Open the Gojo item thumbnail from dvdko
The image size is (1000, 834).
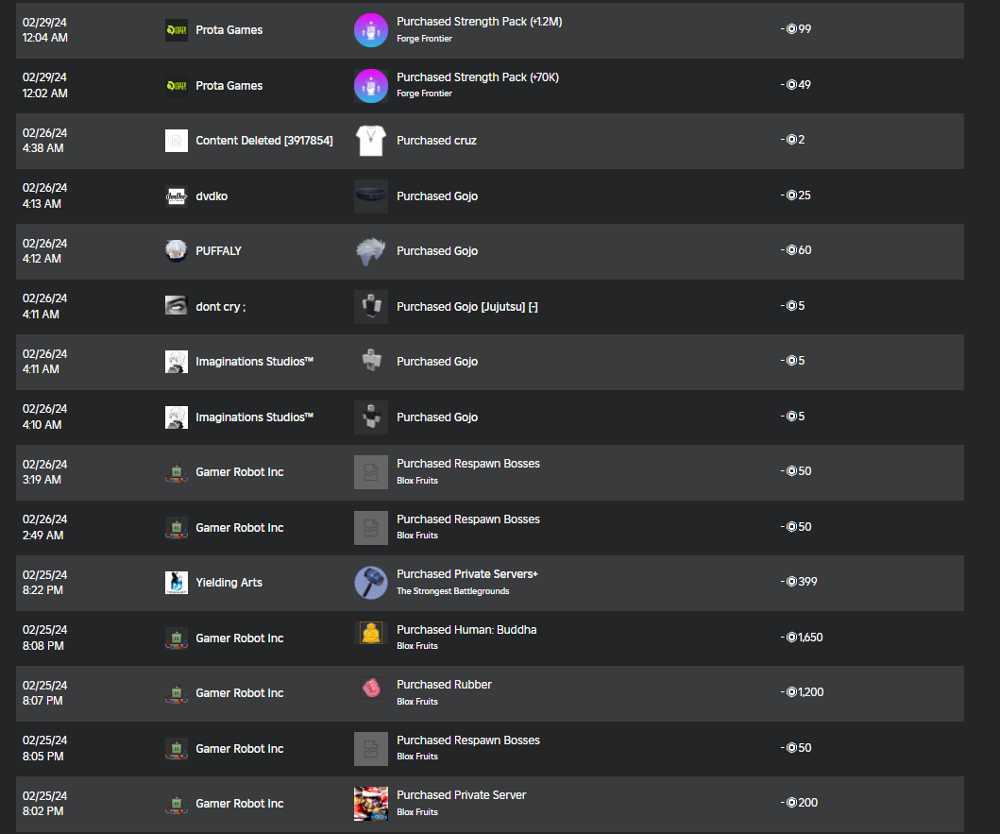pyautogui.click(x=371, y=196)
